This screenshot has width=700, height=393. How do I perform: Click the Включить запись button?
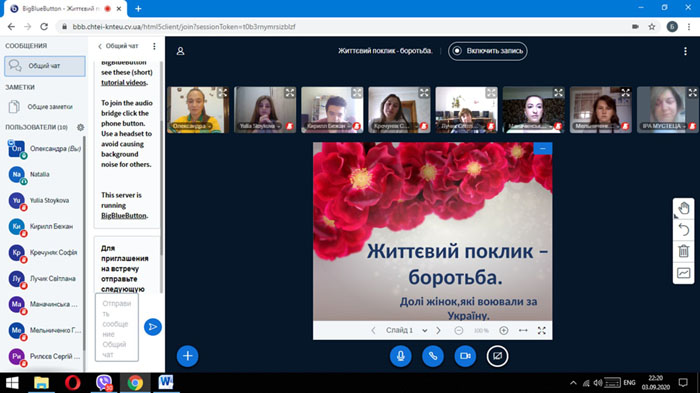tap(488, 51)
